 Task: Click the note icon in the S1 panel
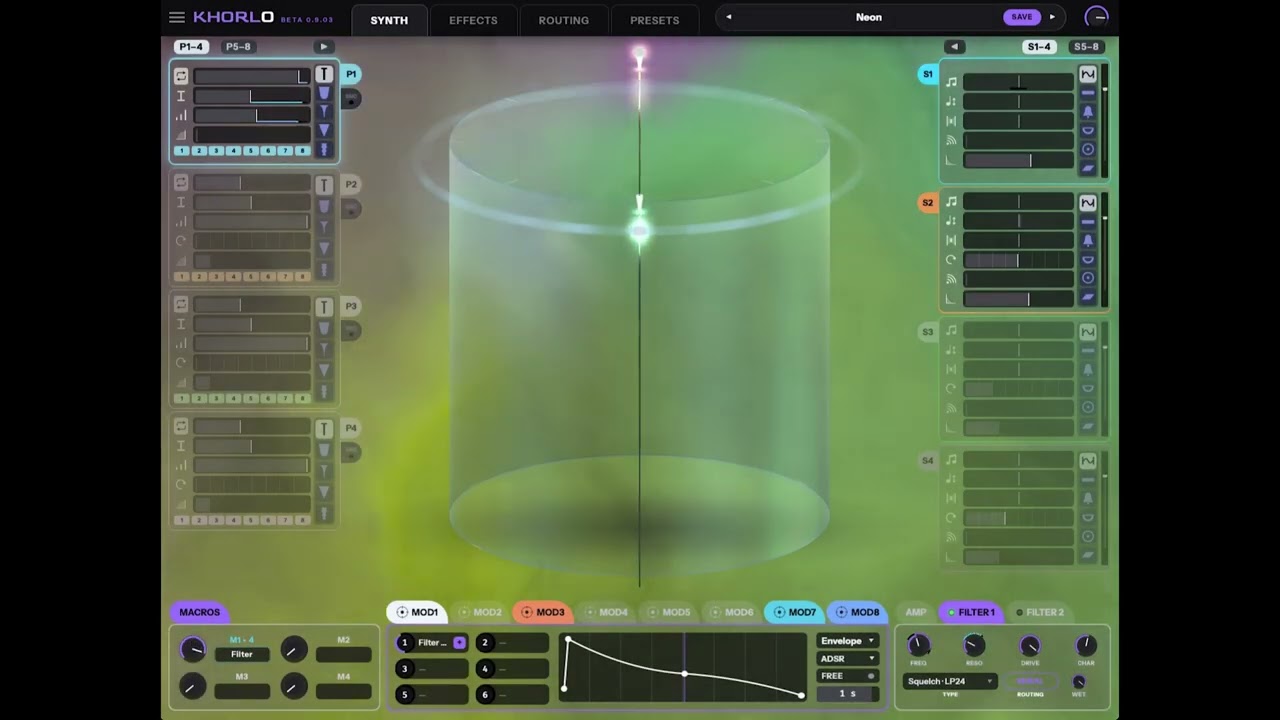point(951,82)
